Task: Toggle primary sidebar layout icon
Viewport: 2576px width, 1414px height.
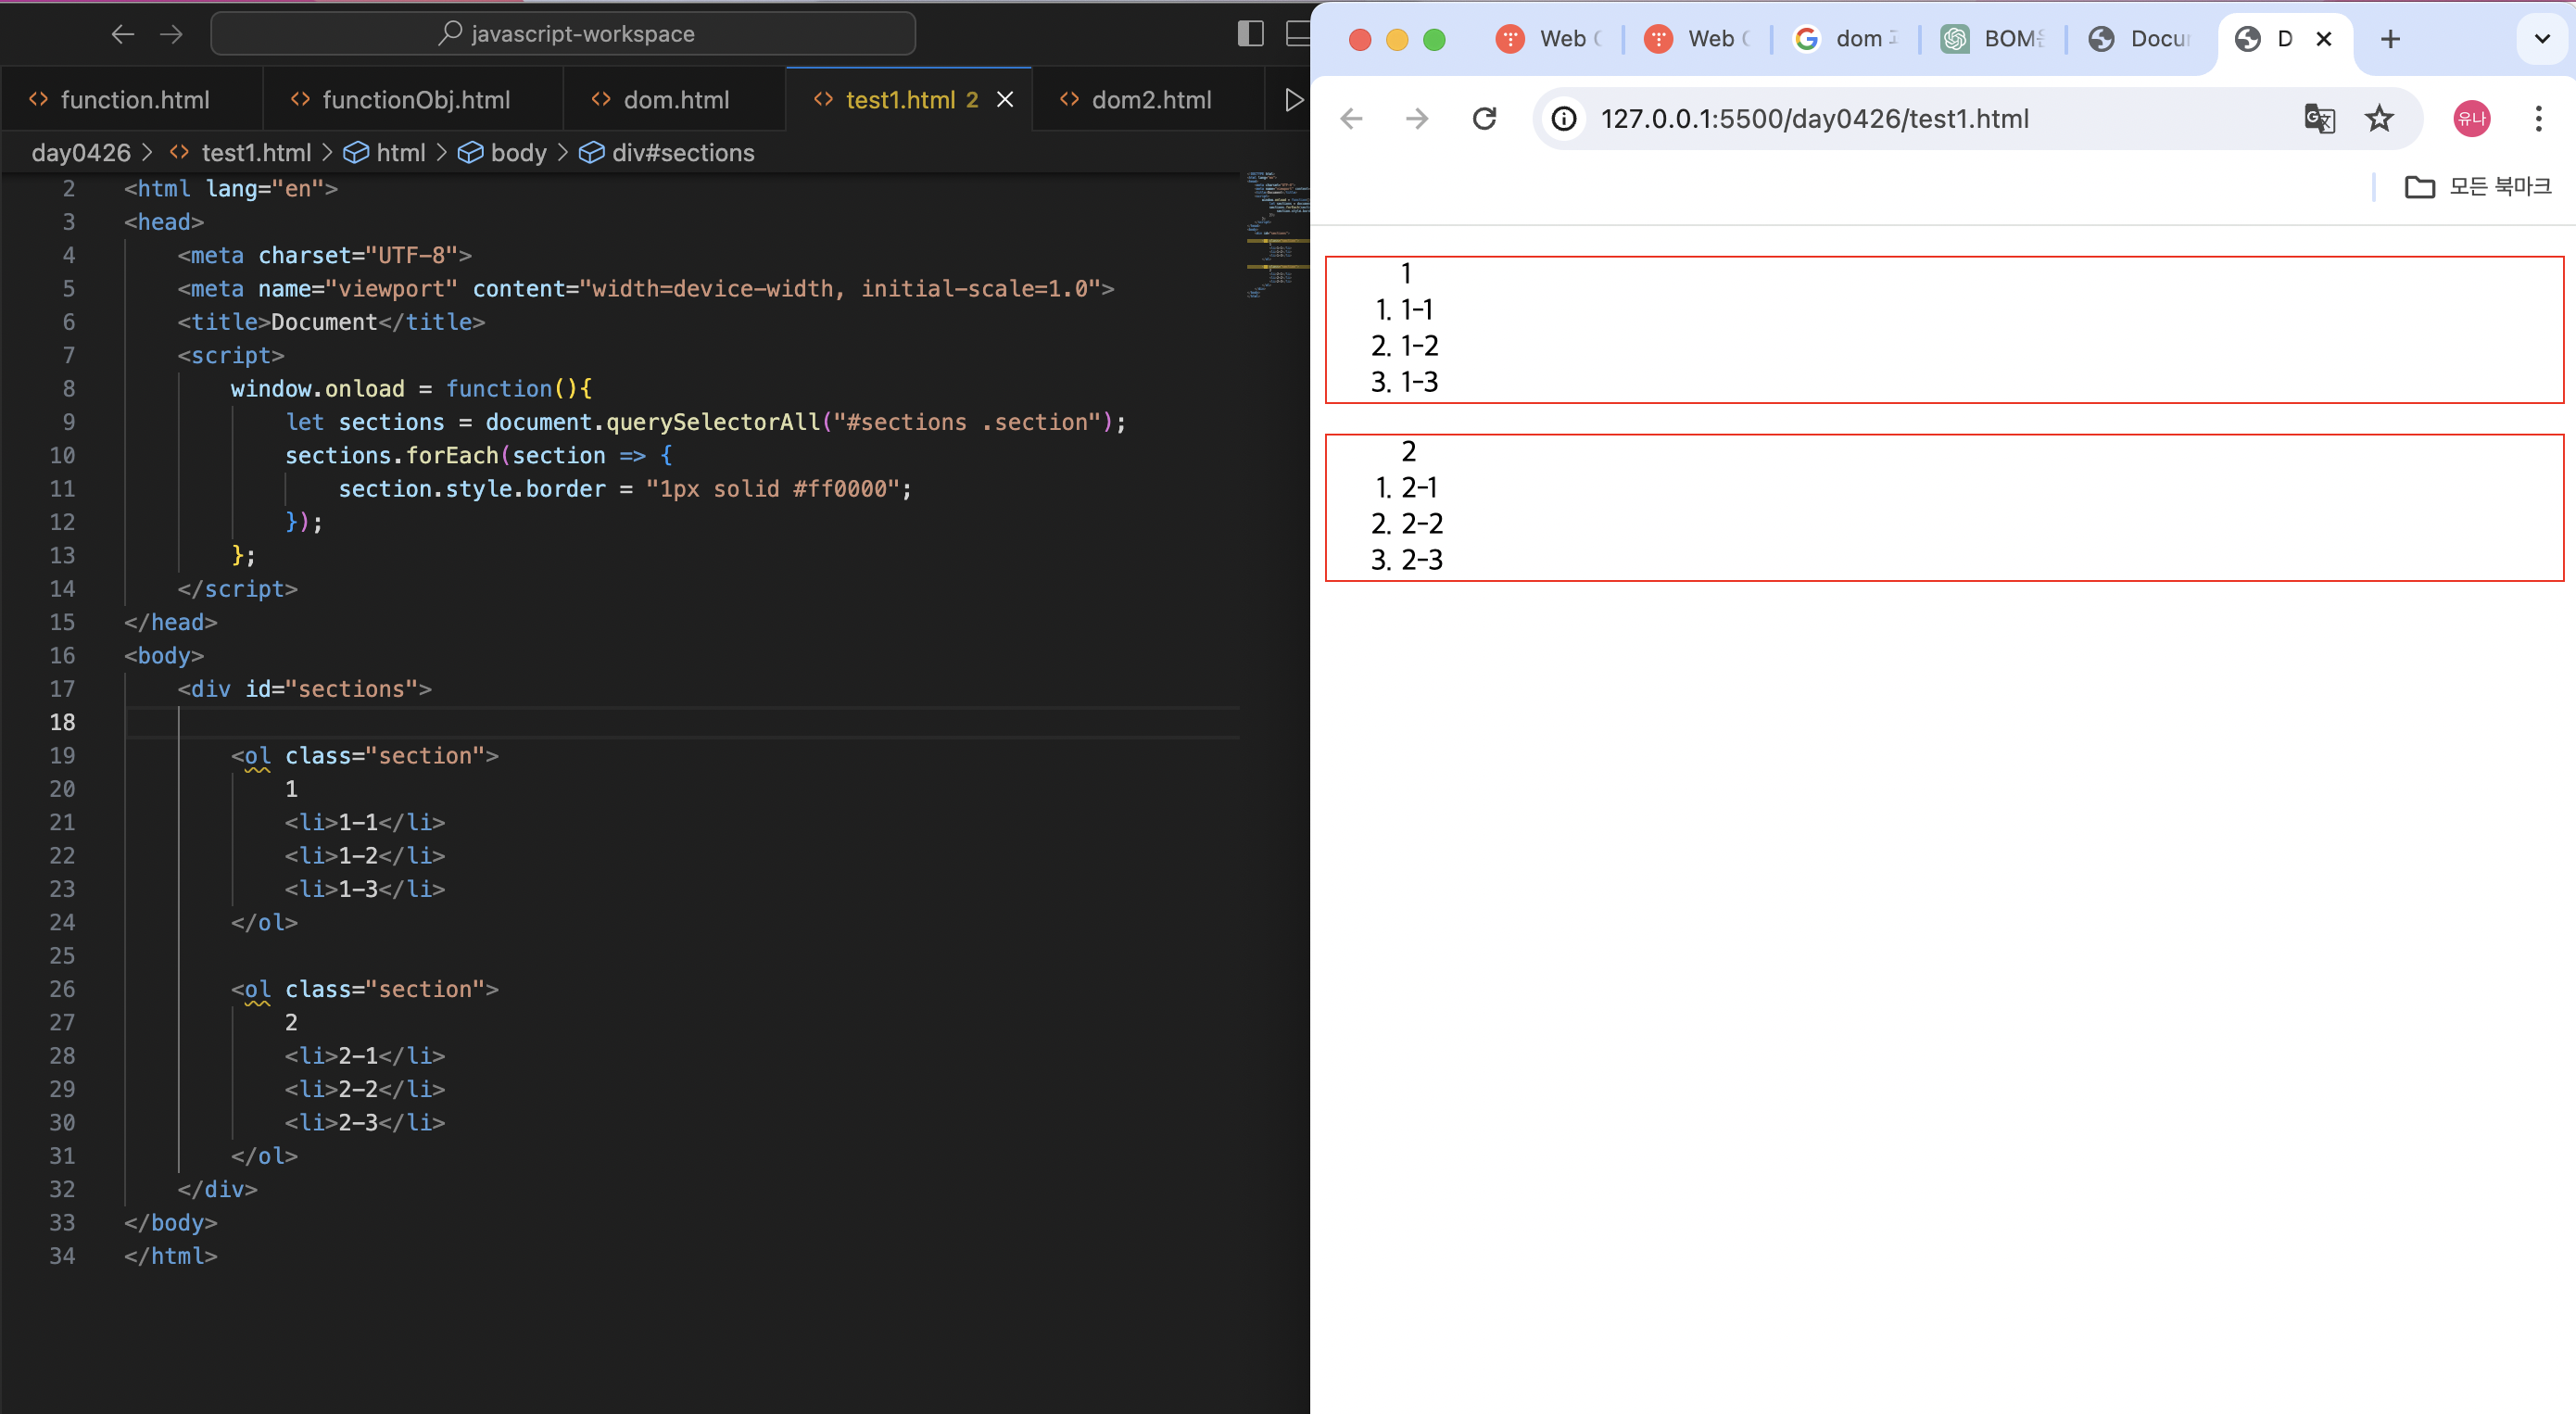Action: coord(1250,34)
